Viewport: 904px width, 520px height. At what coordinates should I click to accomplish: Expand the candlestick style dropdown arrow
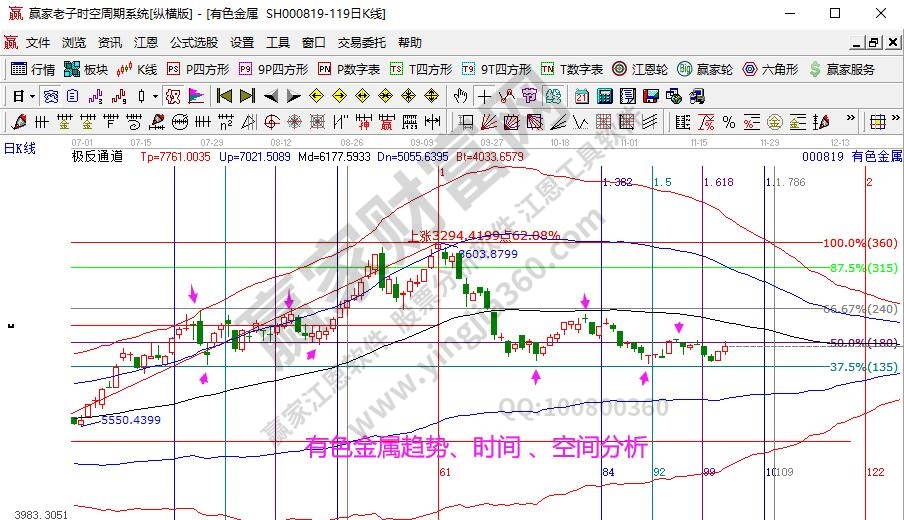(155, 96)
